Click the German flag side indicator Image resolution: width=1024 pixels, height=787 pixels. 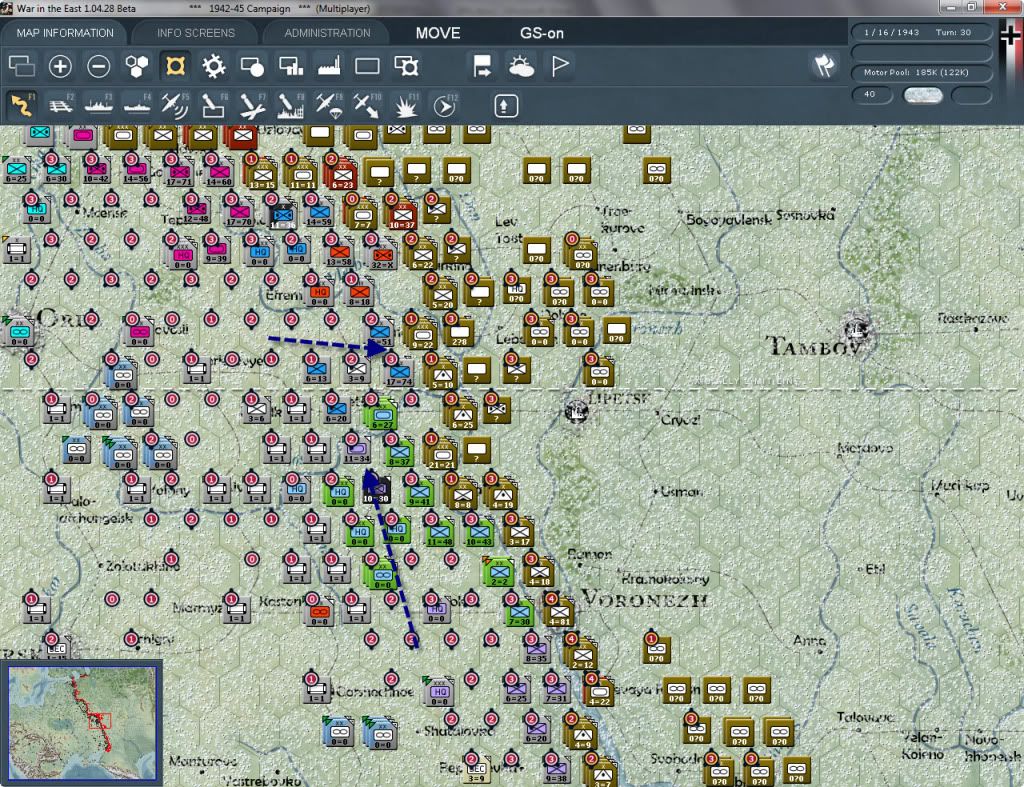click(x=1011, y=37)
